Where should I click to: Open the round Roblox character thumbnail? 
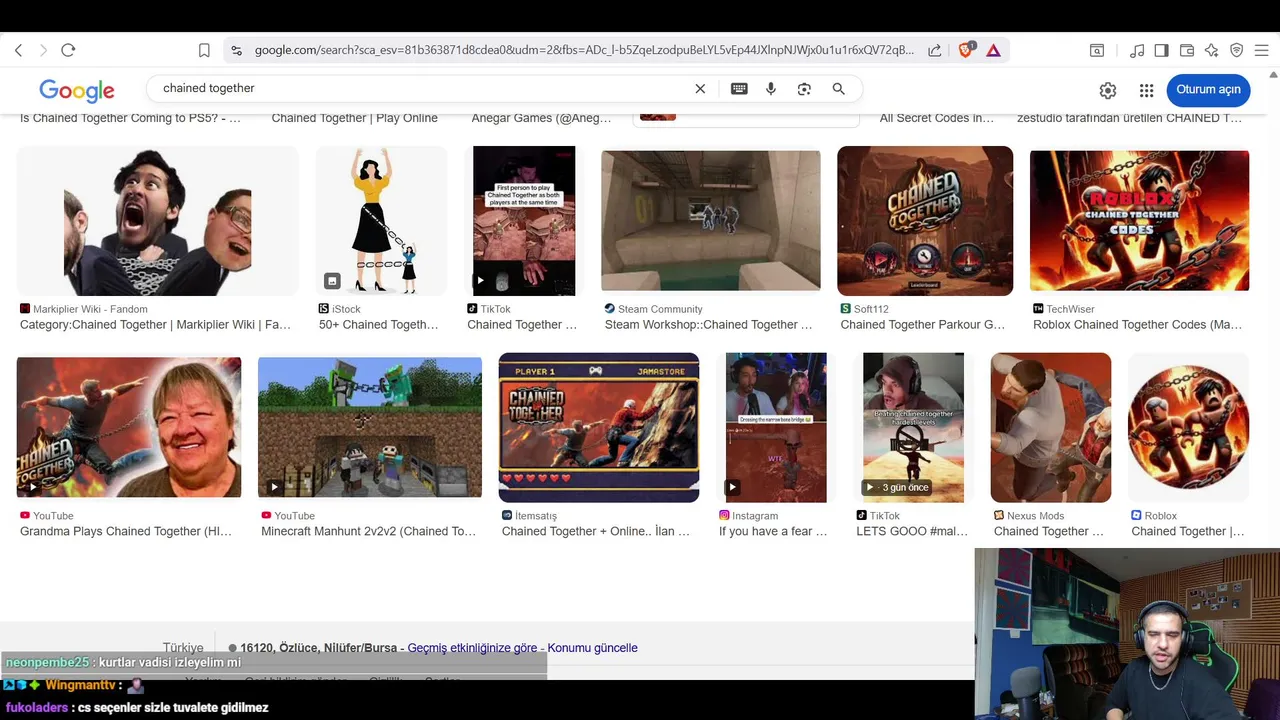pos(1188,427)
